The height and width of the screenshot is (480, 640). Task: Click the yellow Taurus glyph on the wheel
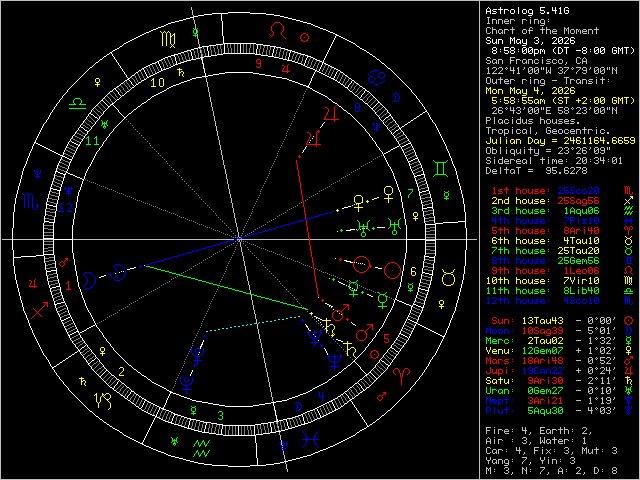(449, 278)
